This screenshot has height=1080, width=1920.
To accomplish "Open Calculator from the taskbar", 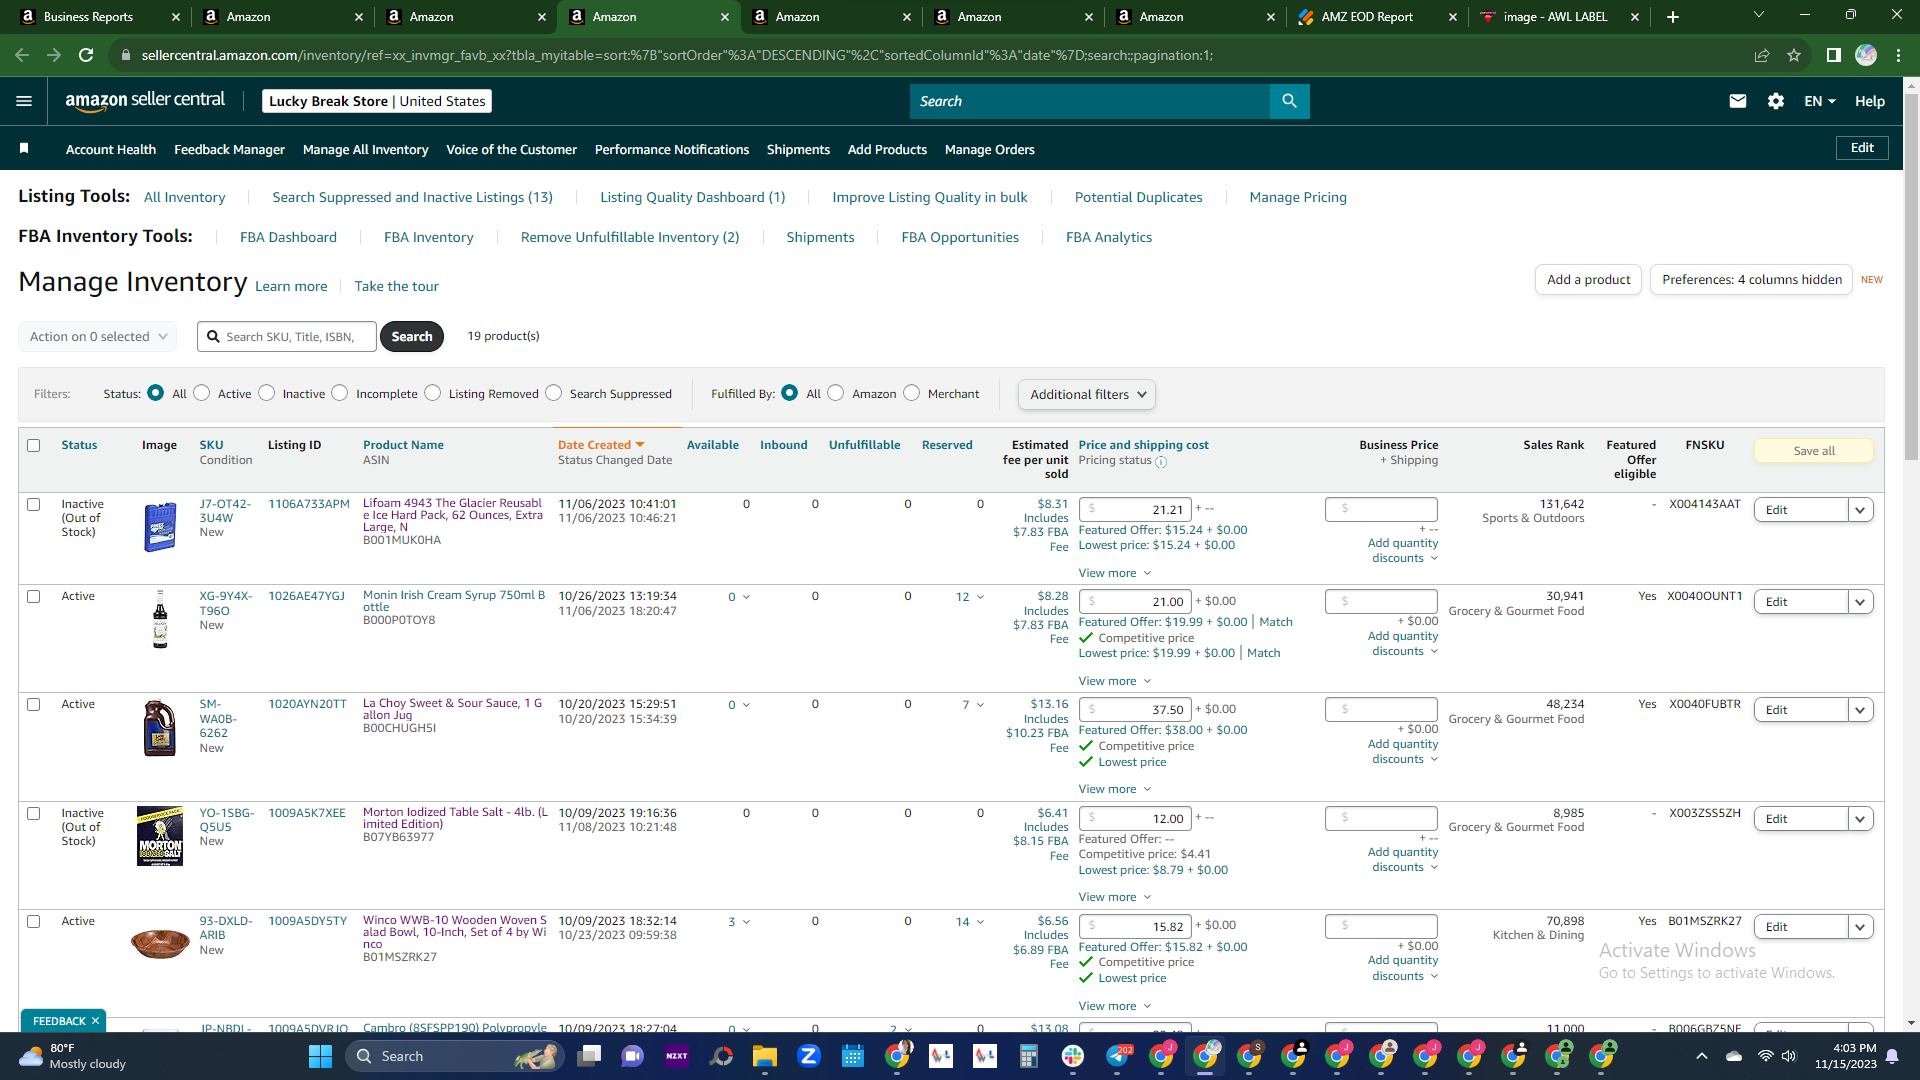I will (1029, 1056).
